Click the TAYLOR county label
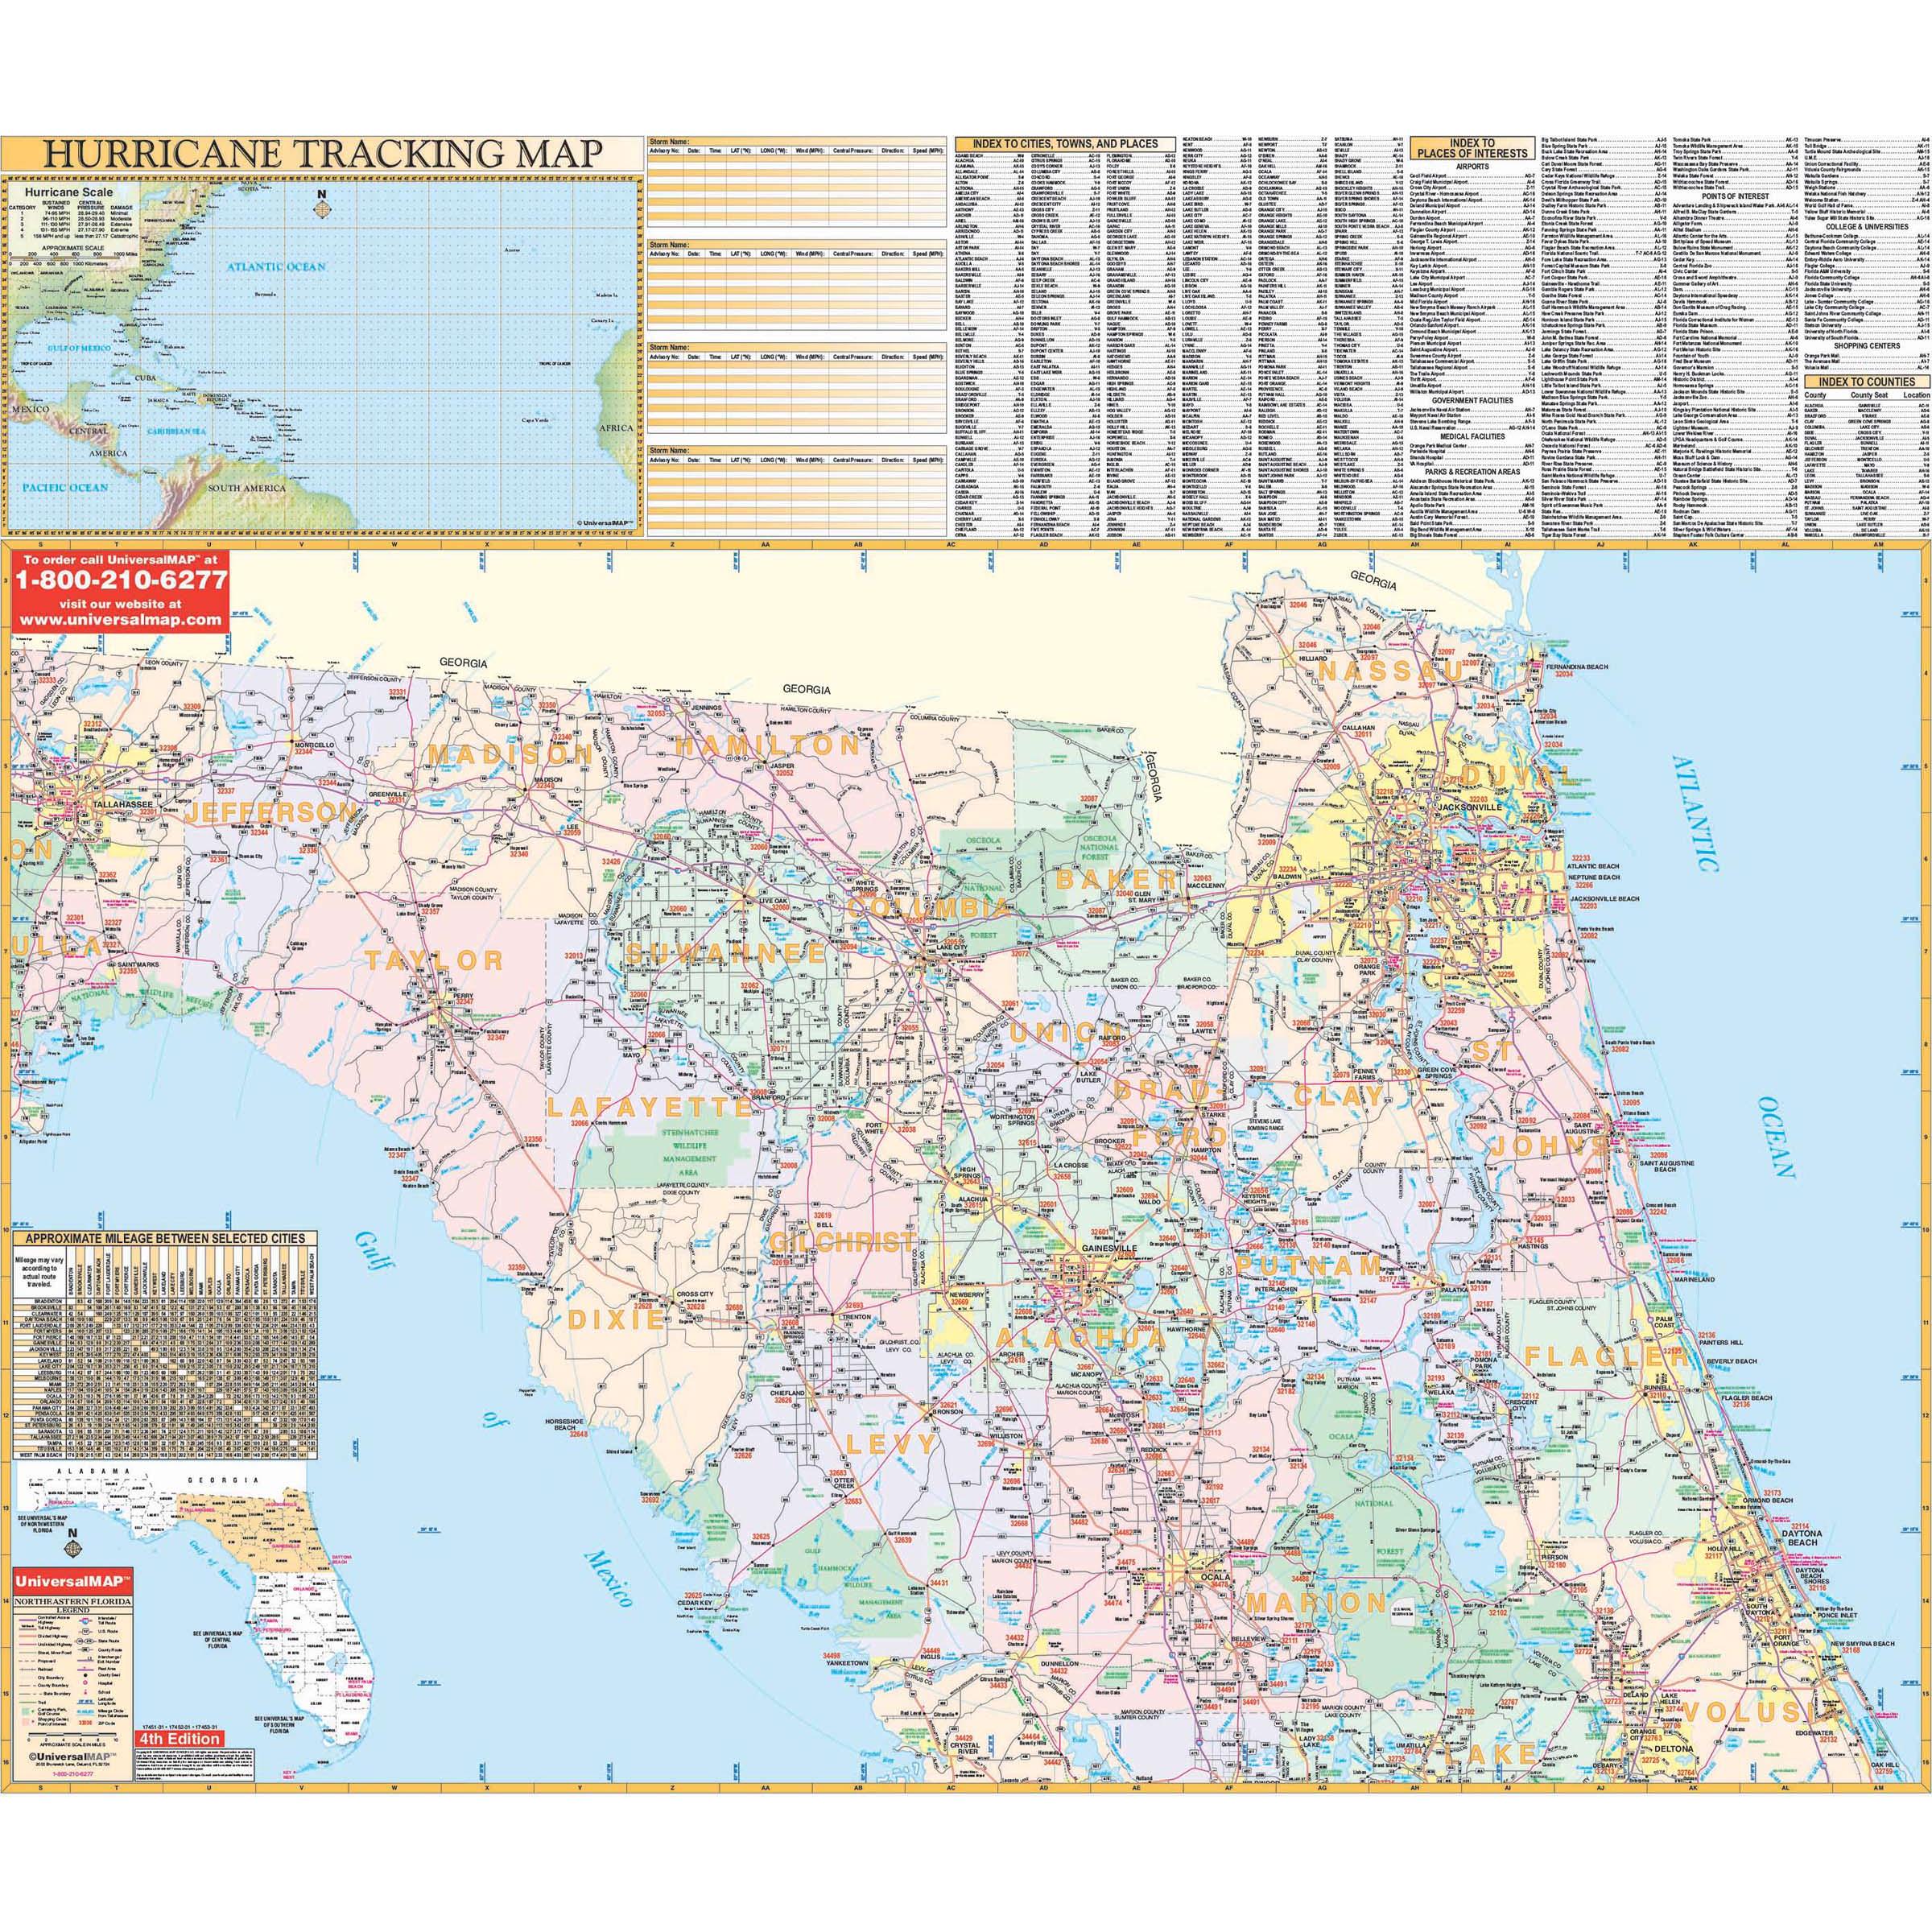The height and width of the screenshot is (1932, 1932). [433, 961]
